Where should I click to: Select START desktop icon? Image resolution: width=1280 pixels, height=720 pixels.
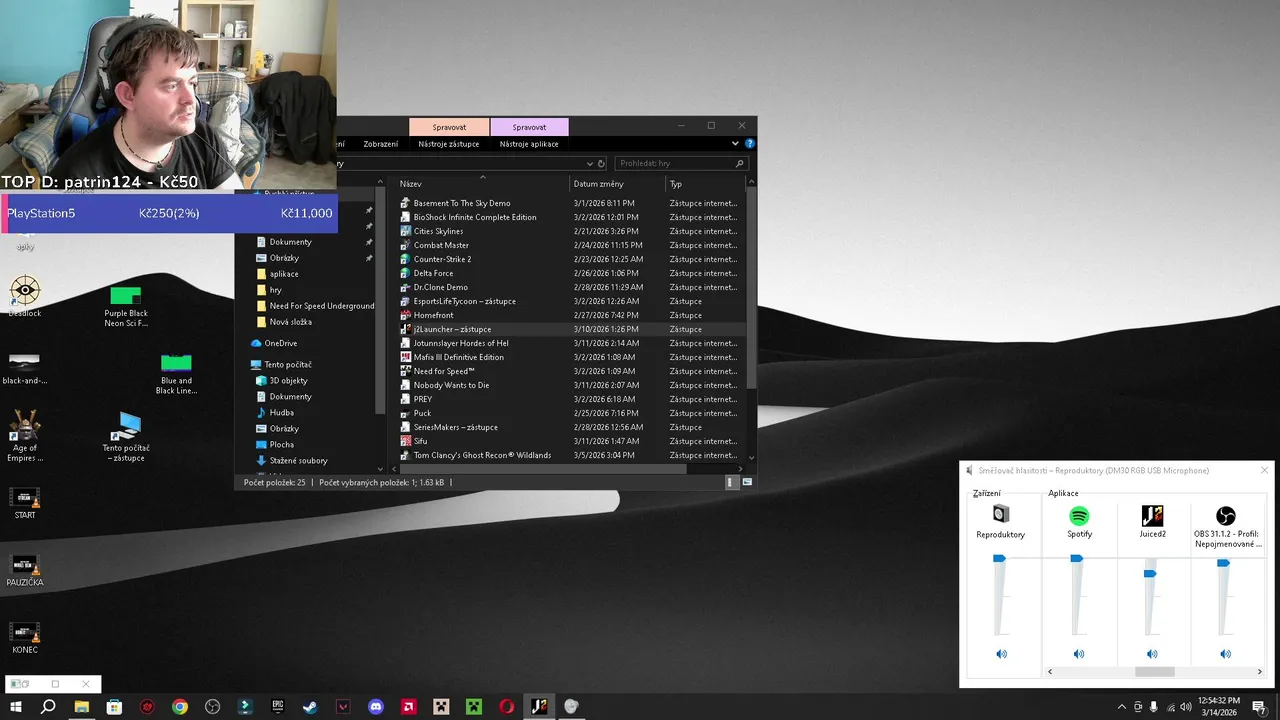tap(25, 502)
